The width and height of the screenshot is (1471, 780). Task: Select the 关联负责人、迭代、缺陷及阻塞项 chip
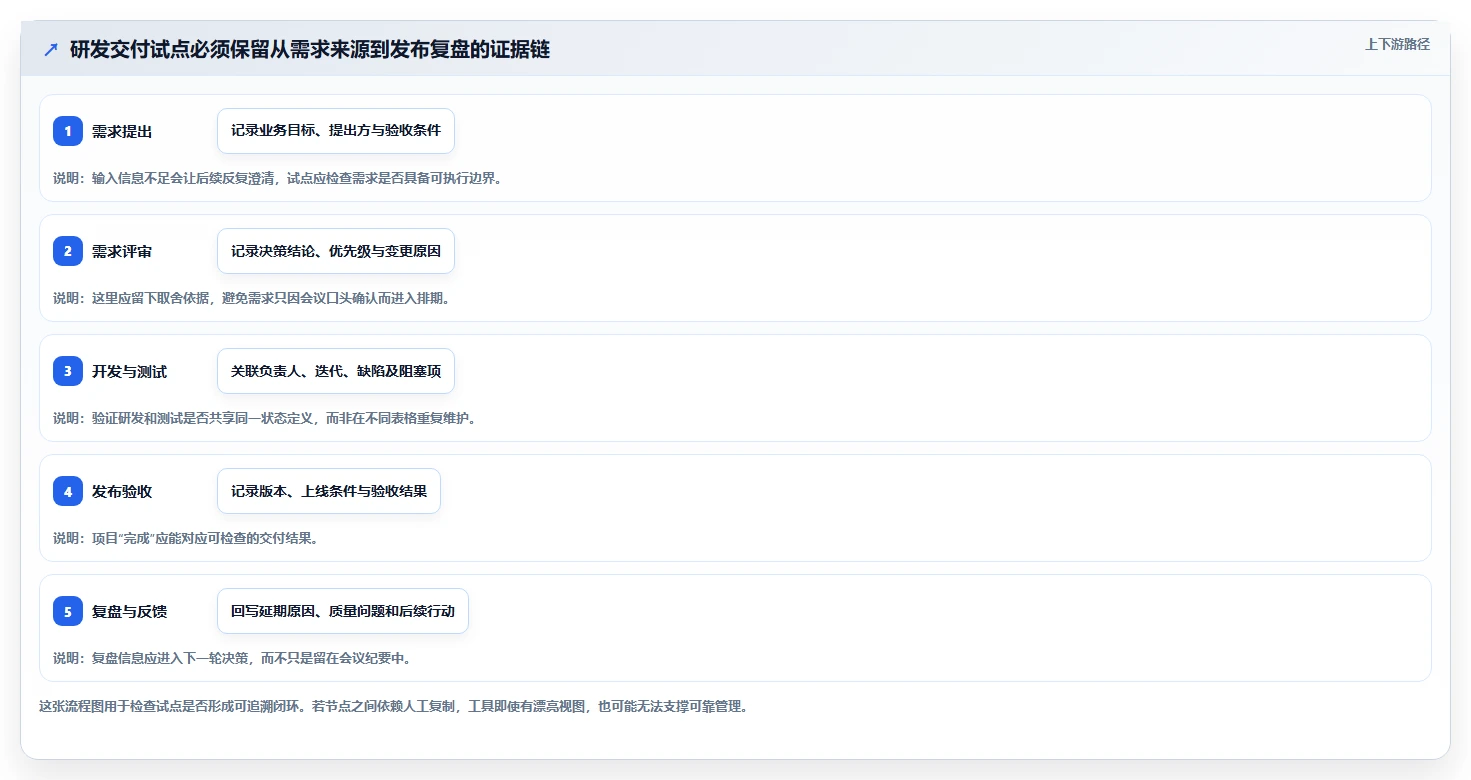(336, 371)
